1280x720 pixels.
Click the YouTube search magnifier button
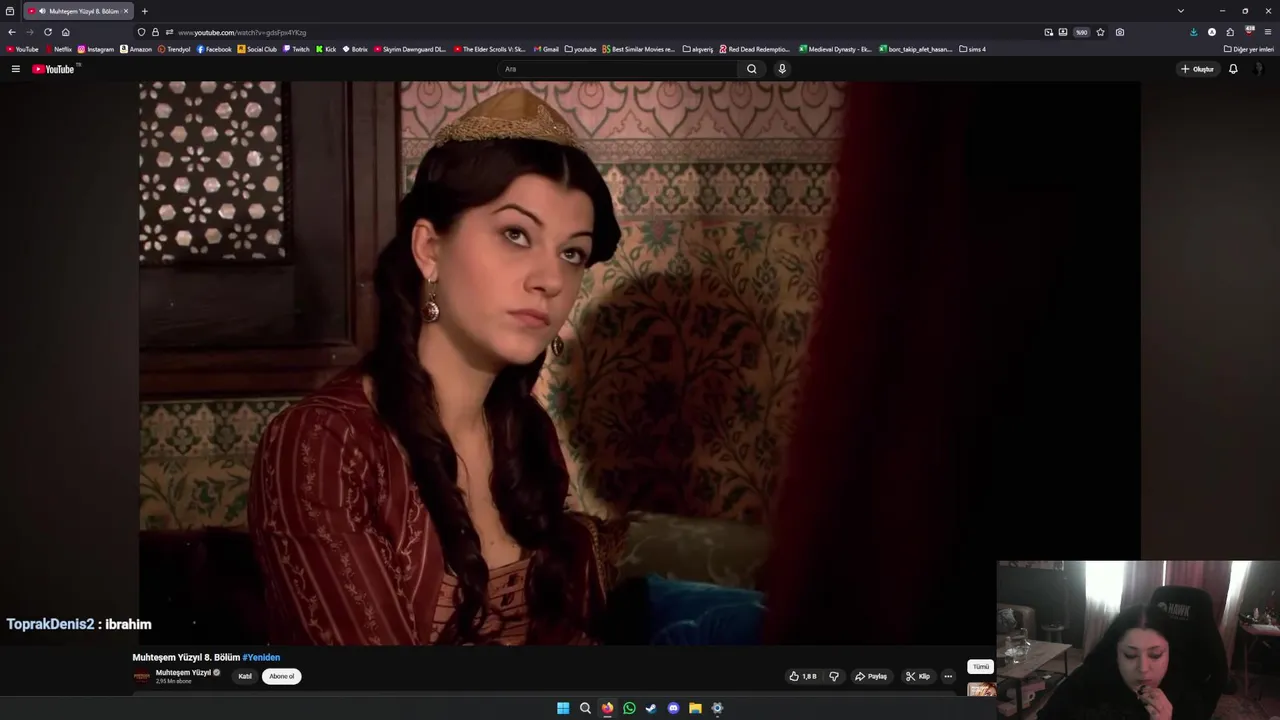[x=752, y=69]
